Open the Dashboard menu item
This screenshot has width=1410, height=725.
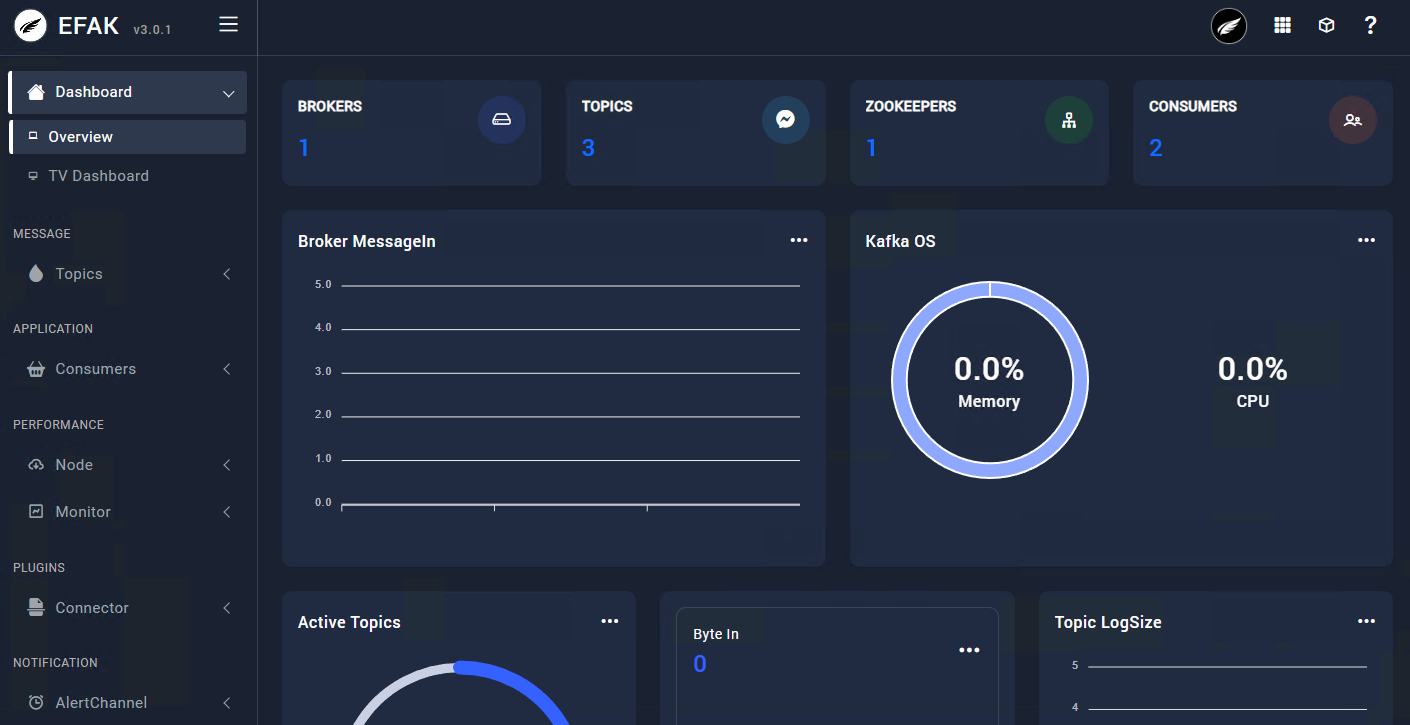click(127, 92)
